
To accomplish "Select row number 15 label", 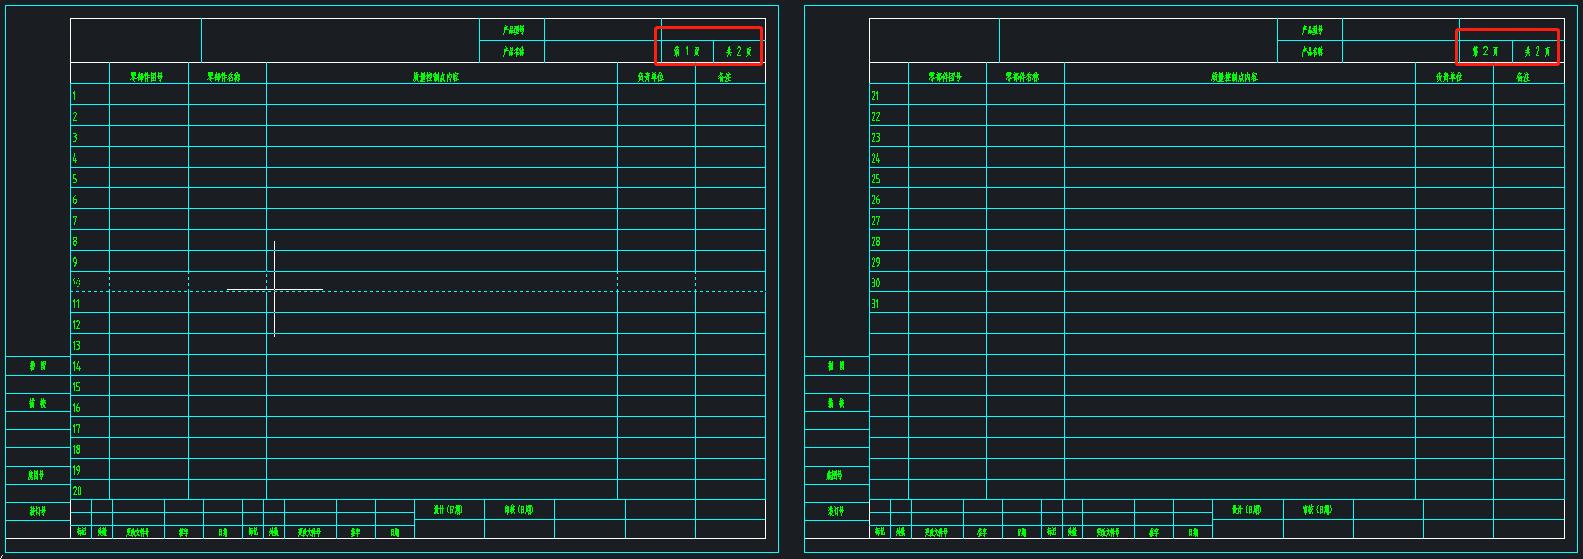I will (76, 388).
